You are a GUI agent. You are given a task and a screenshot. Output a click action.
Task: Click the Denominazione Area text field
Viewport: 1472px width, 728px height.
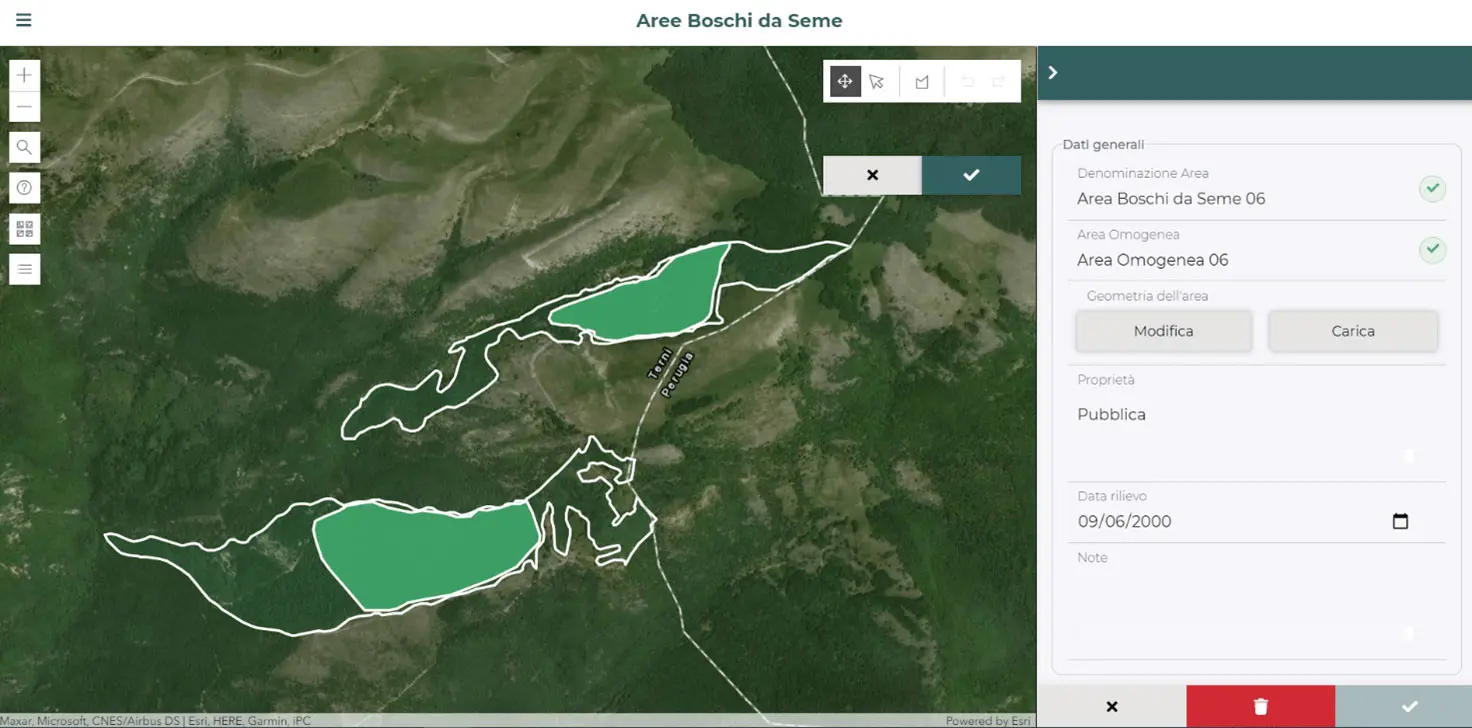click(1240, 199)
